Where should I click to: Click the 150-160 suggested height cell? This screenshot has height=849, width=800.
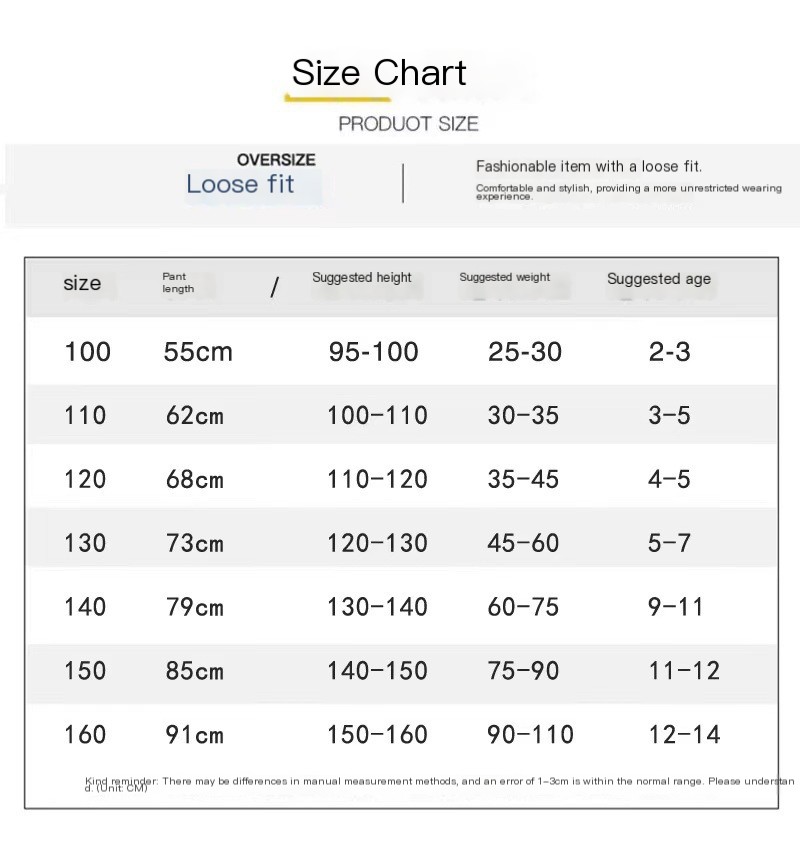(x=377, y=735)
